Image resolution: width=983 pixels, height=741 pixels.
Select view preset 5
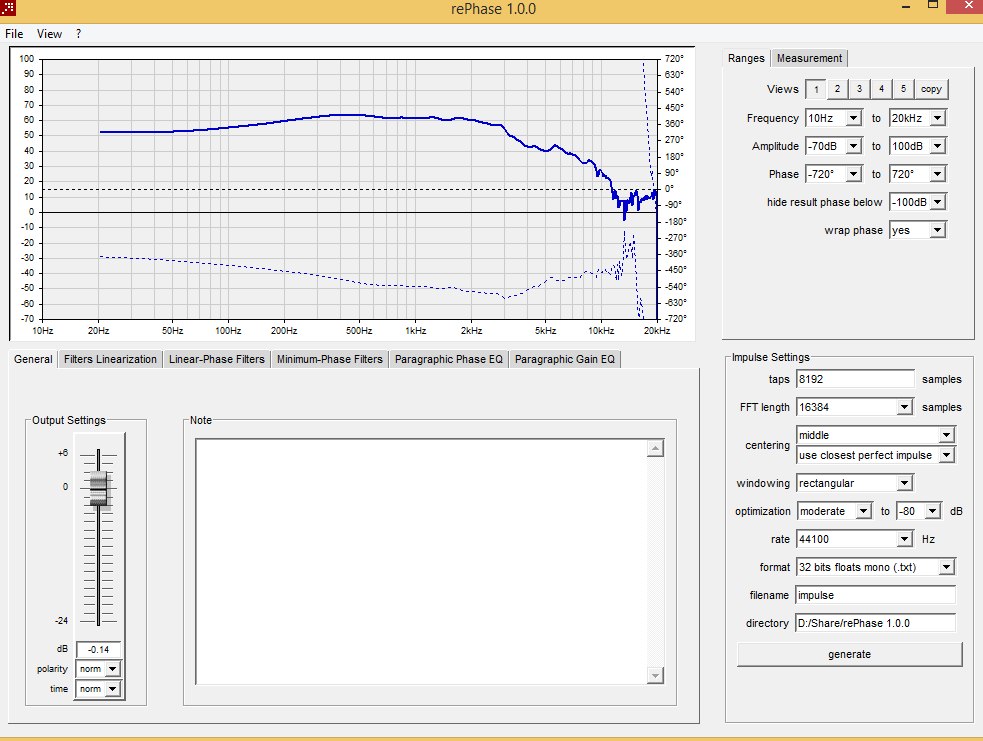(903, 89)
